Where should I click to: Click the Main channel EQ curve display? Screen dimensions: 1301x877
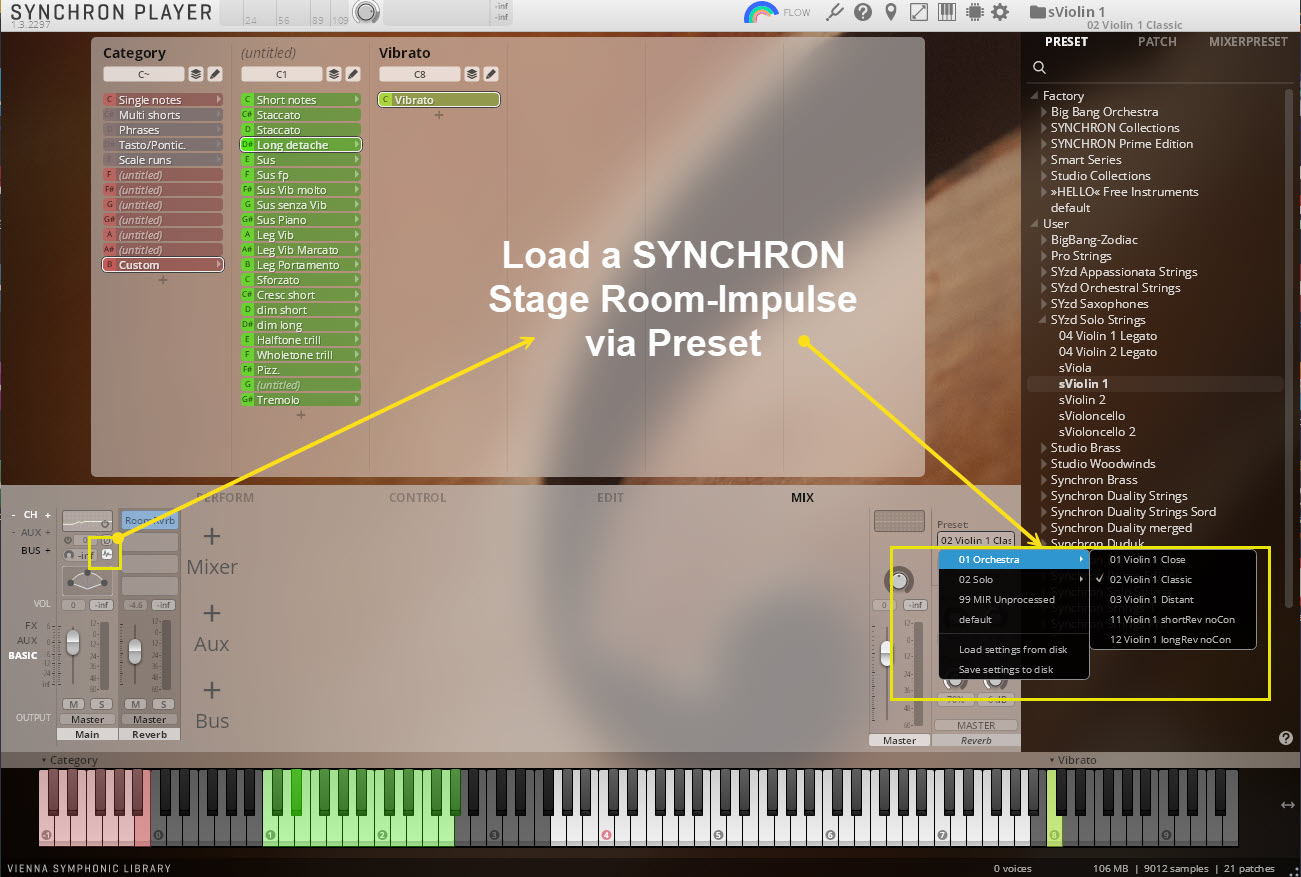pos(87,520)
